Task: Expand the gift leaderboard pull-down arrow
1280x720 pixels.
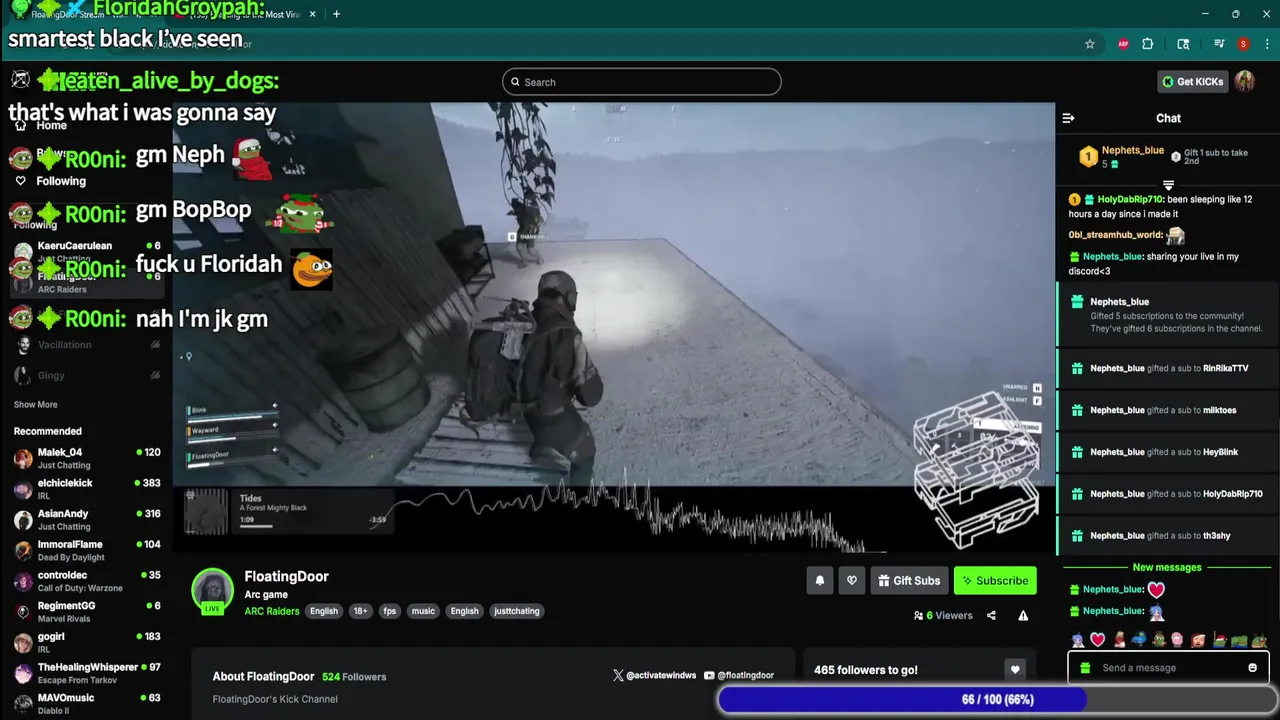Action: [x=1168, y=185]
